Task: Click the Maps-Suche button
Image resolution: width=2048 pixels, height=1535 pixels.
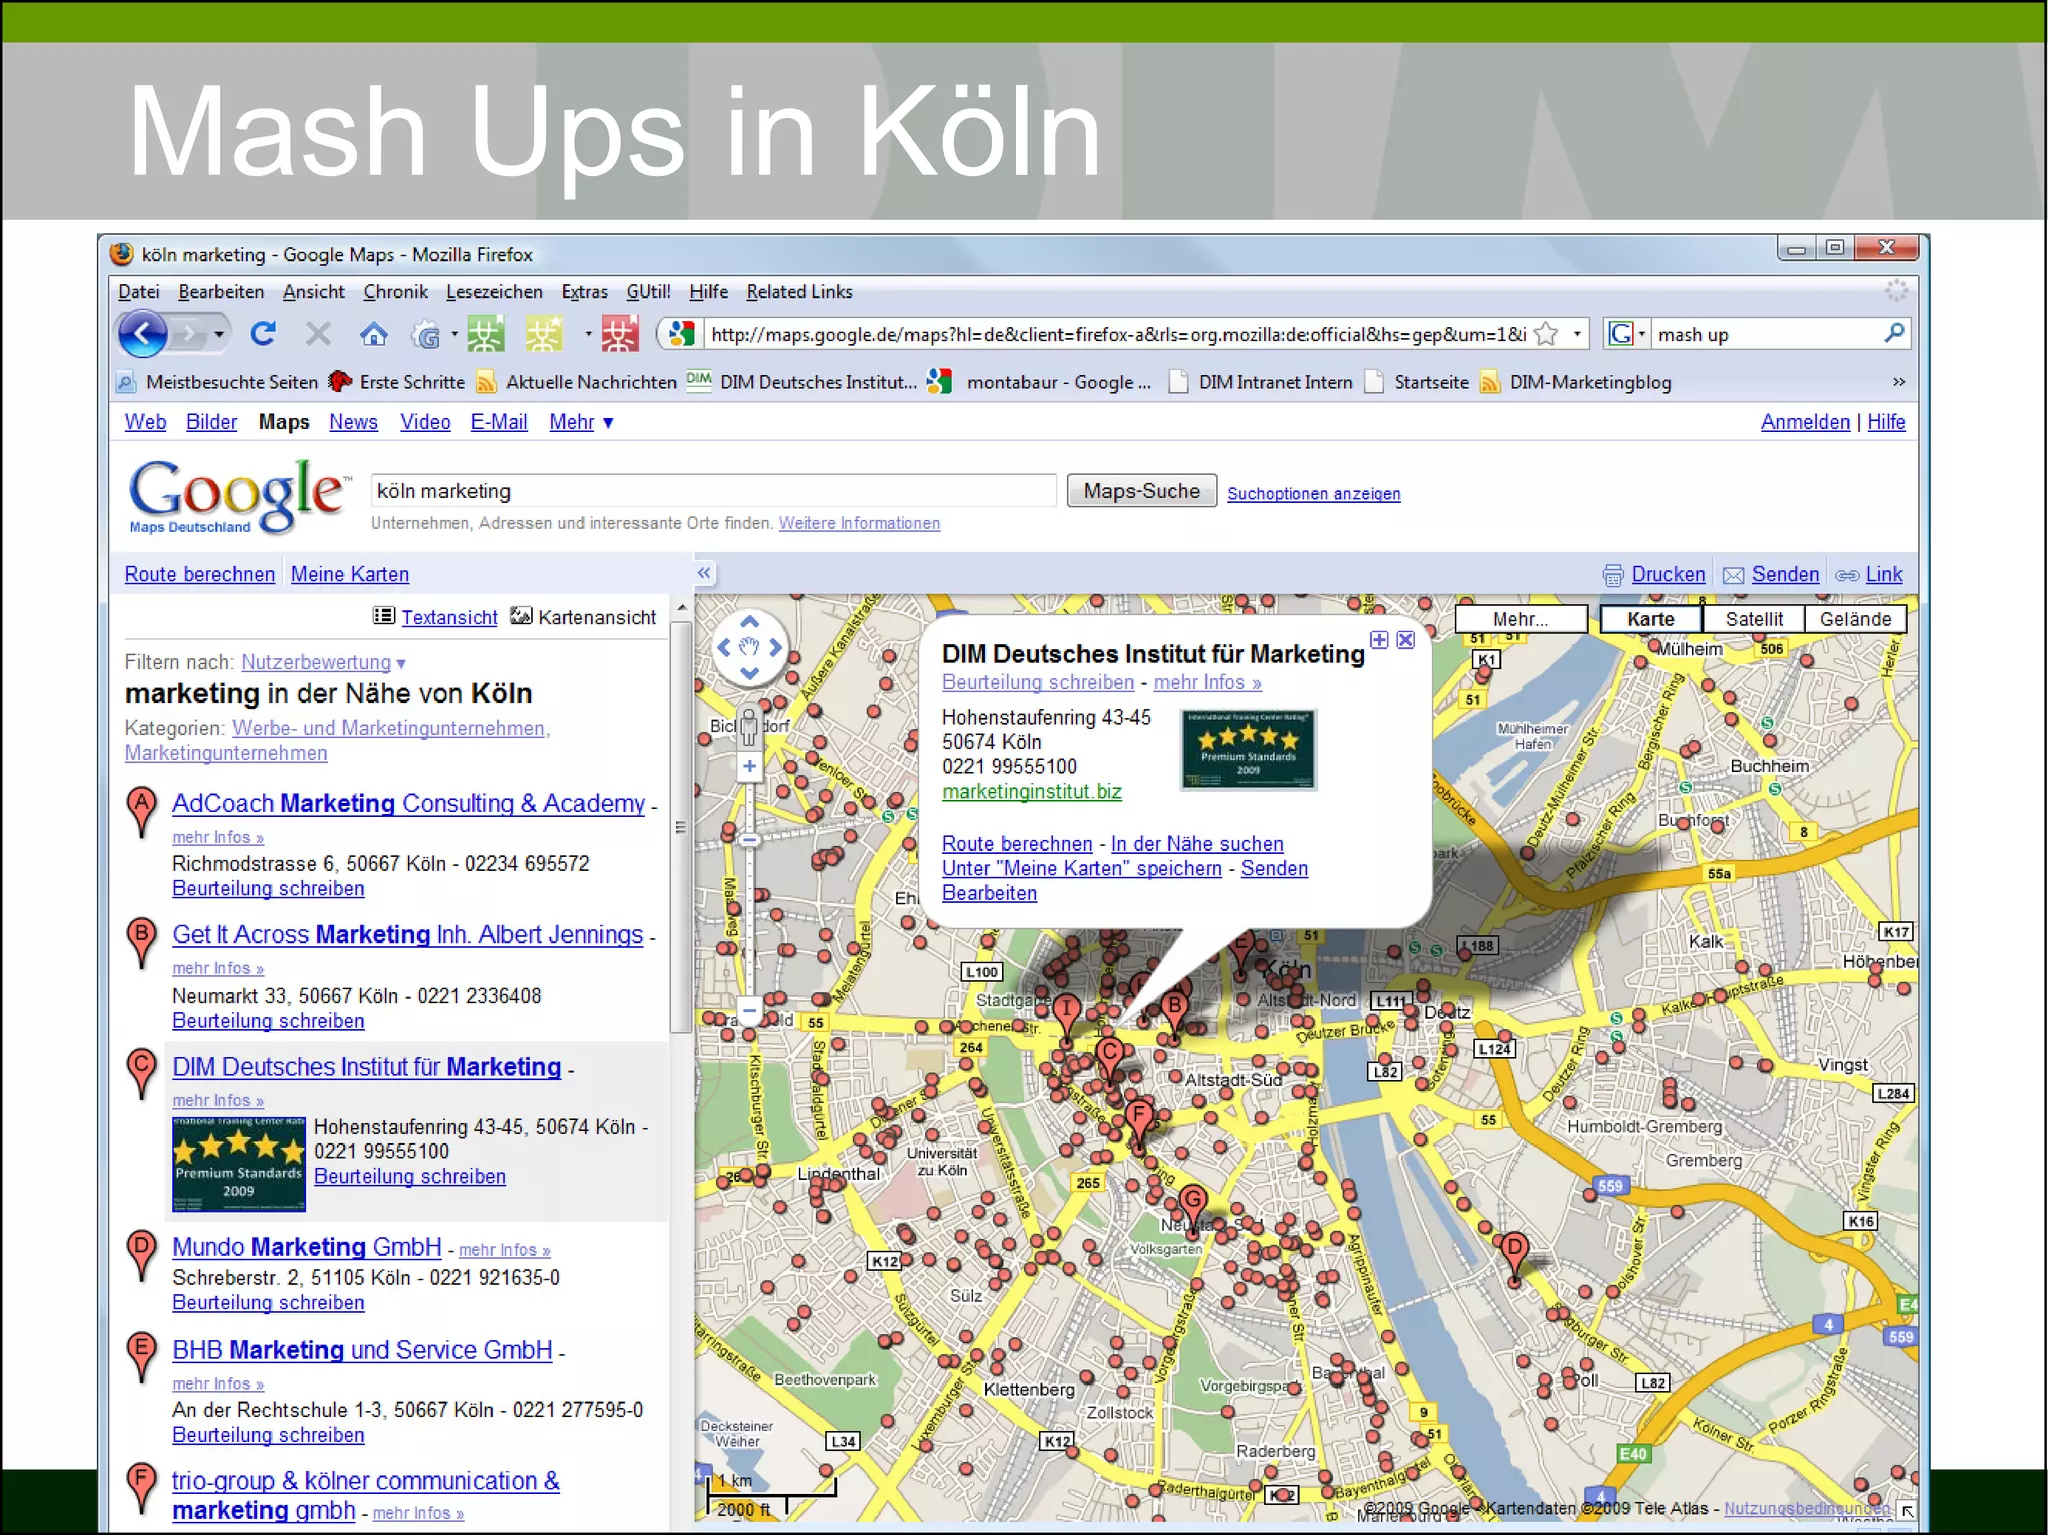Action: point(1141,491)
